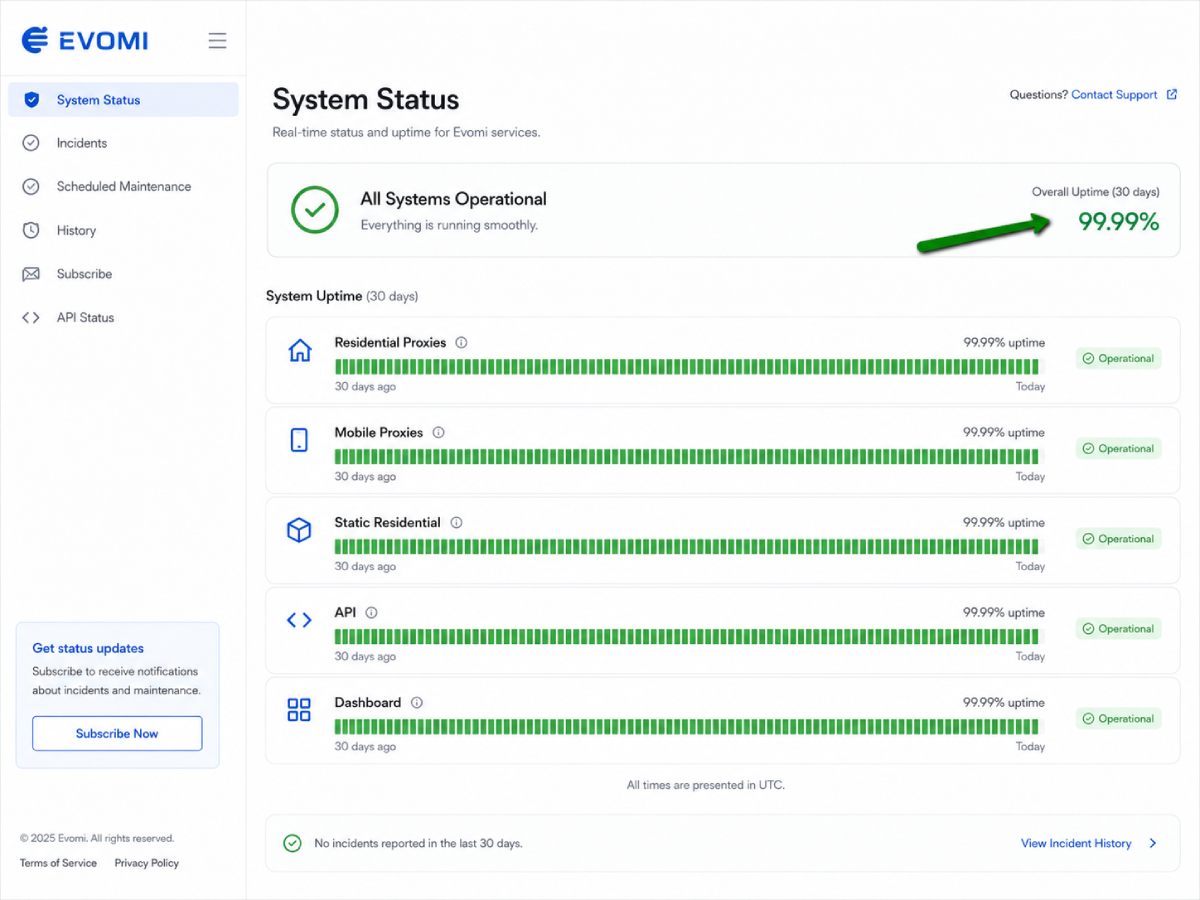Viewport: 1200px width, 900px height.
Task: Click the Static Residential uptime bar
Action: (687, 546)
